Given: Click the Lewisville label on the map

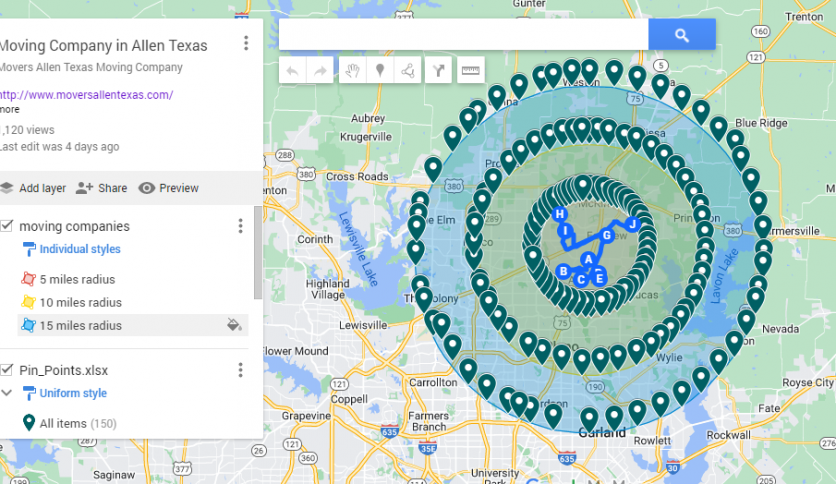Looking at the screenshot, I should (x=363, y=325).
